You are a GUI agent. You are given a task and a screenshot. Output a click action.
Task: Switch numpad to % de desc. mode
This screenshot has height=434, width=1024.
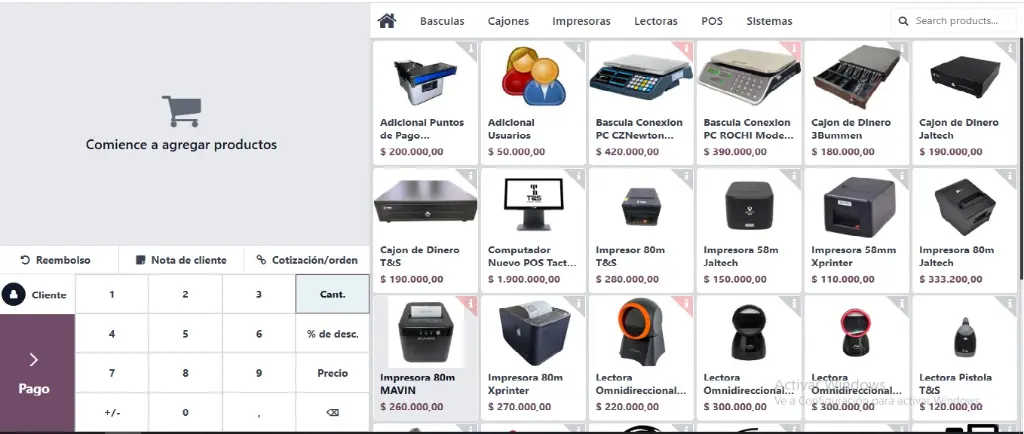coord(332,334)
